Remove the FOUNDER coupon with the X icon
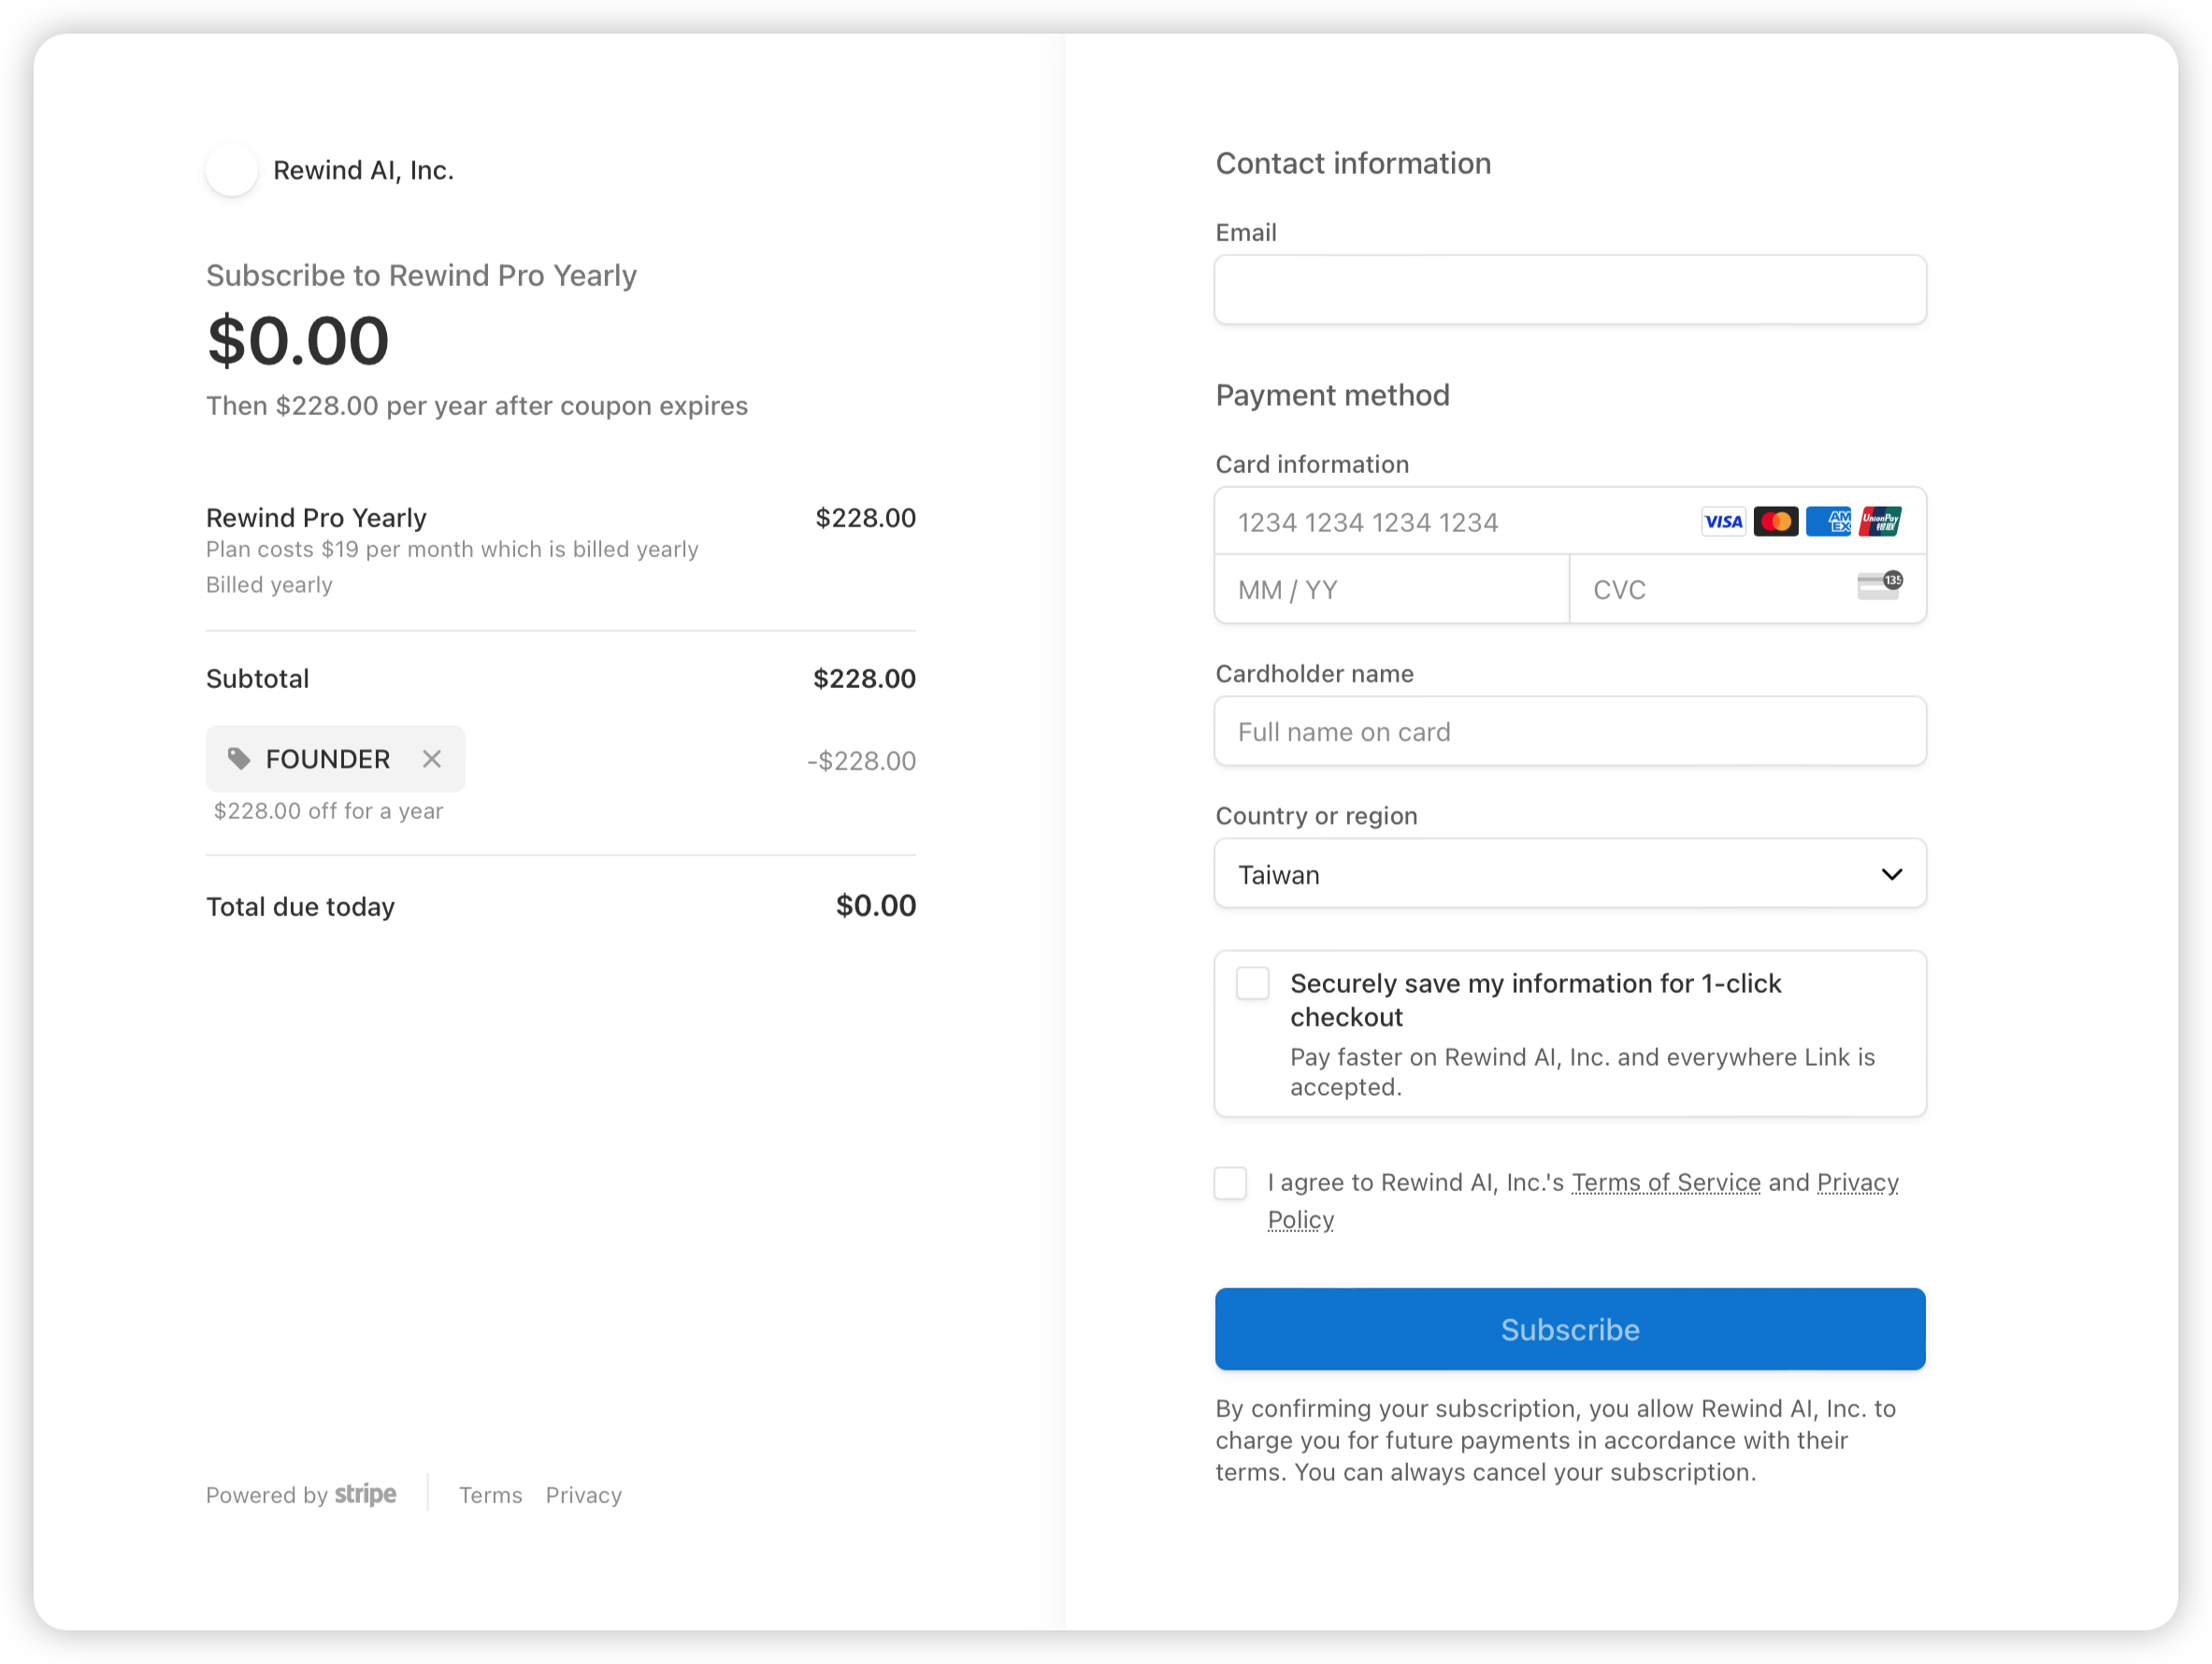The width and height of the screenshot is (2212, 1664). point(432,759)
